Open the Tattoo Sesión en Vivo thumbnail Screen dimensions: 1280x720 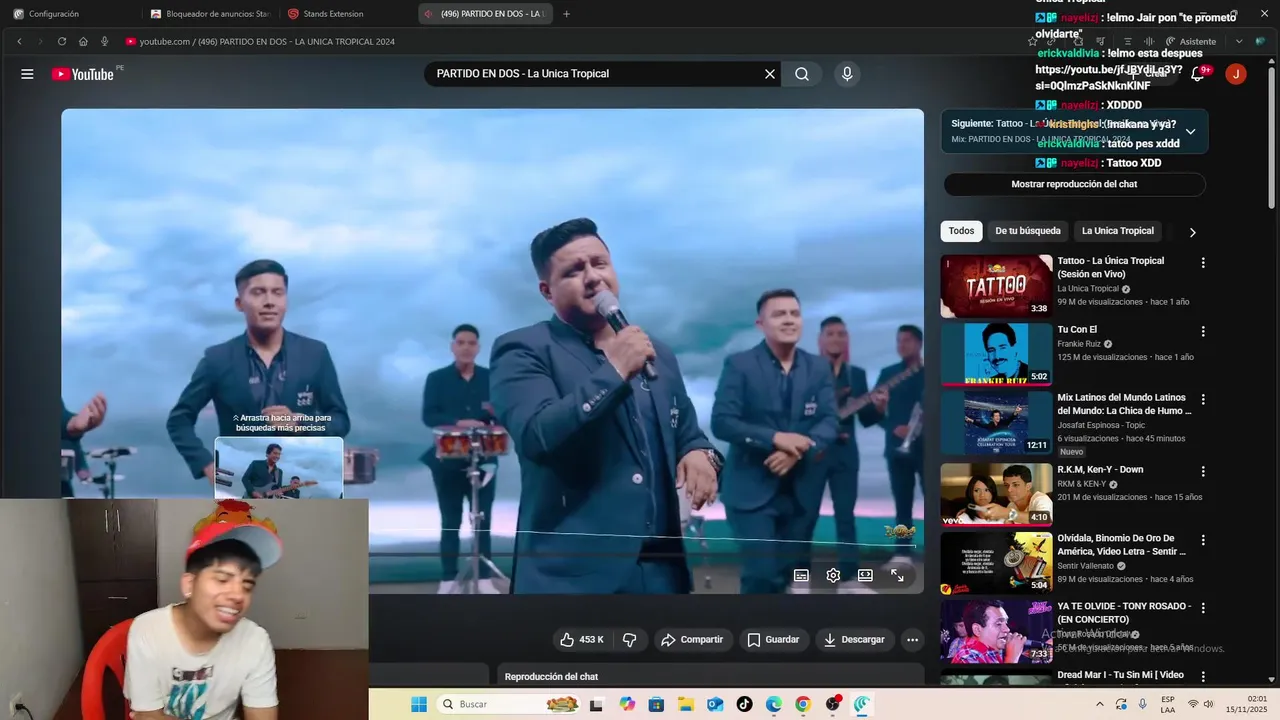pos(996,286)
